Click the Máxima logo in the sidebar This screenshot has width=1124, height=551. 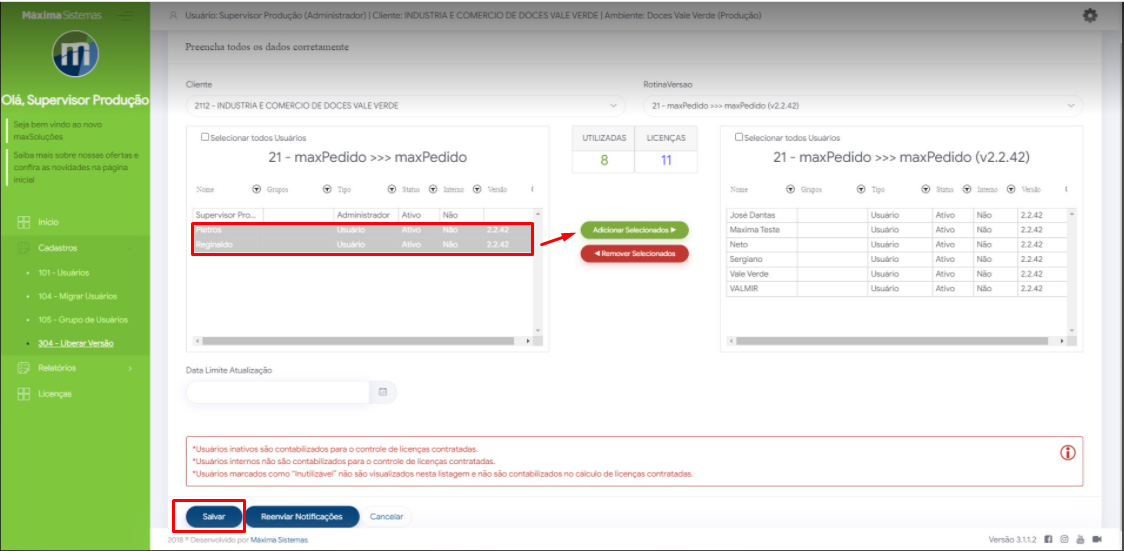75,57
